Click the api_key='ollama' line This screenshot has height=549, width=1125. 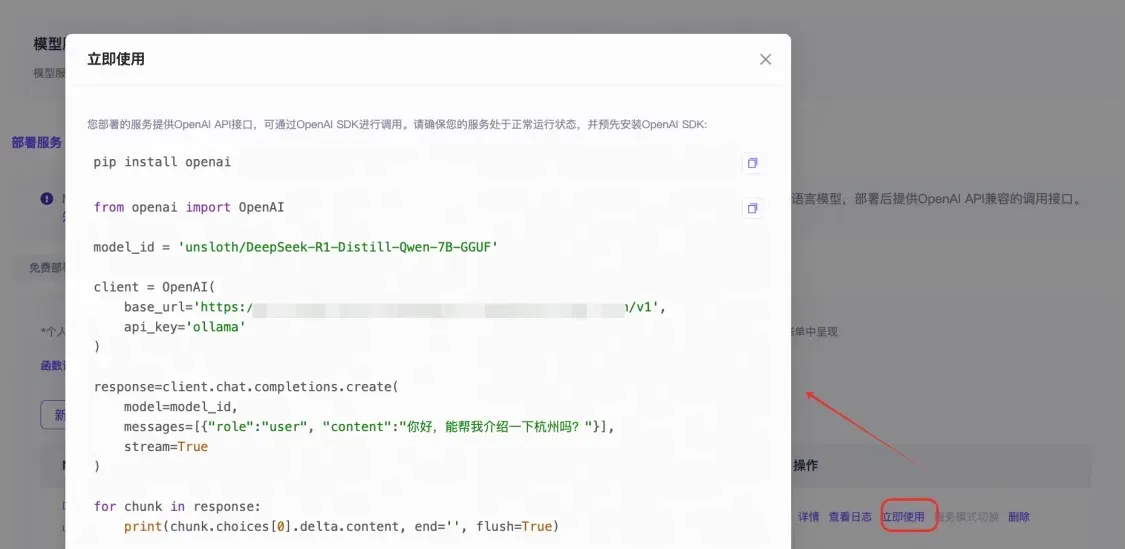tap(184, 327)
